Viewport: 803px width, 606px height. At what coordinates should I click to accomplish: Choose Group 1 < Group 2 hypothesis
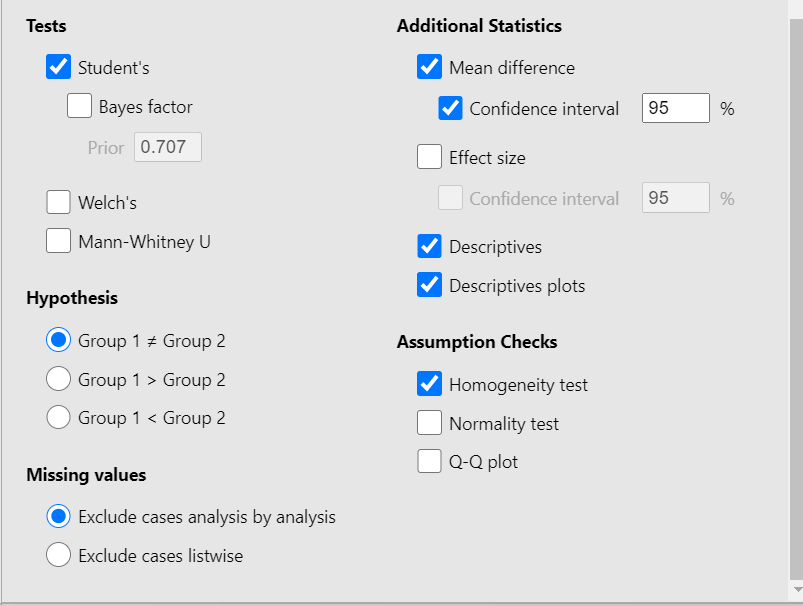(59, 417)
